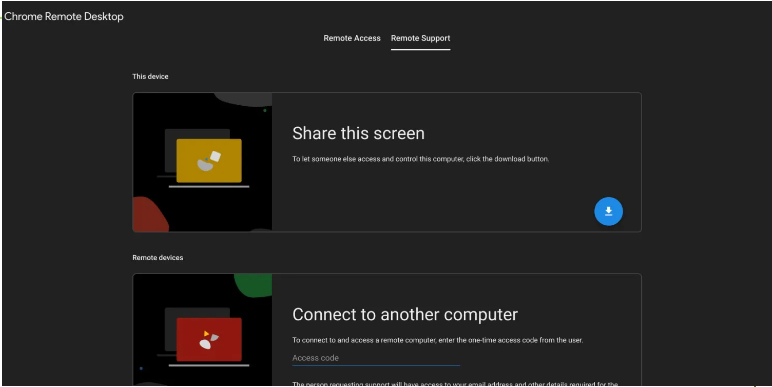Click the Chrome Remote Desktop title

64,16
